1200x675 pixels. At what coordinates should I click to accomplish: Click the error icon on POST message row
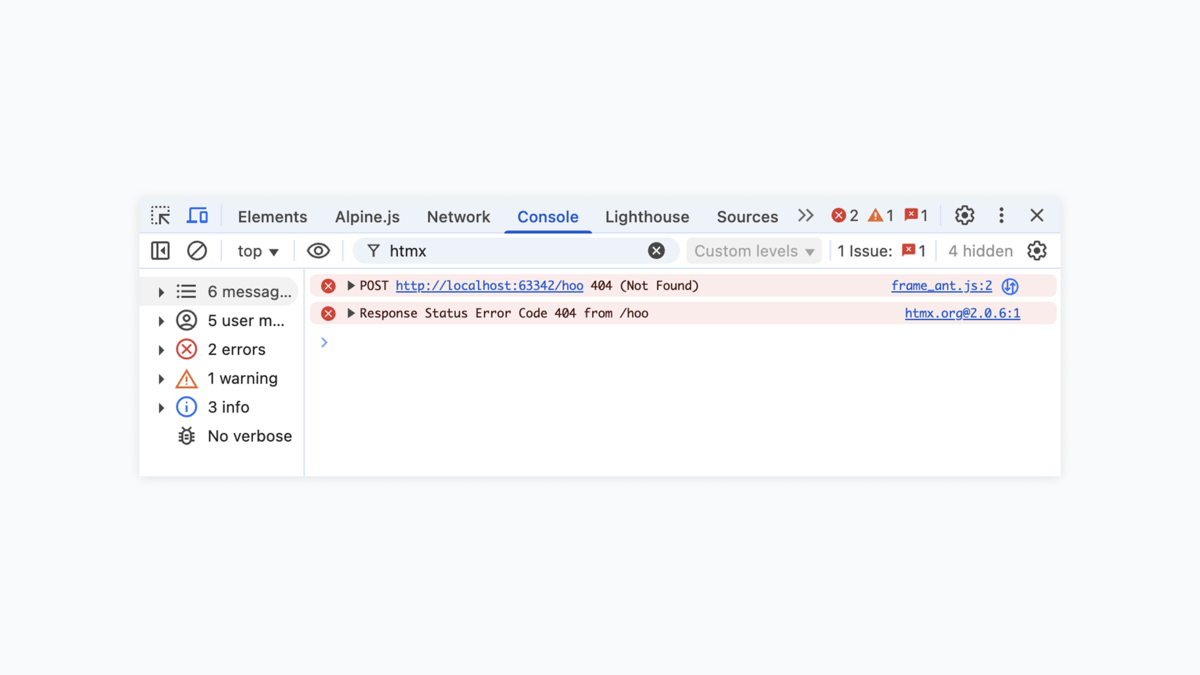point(328,286)
